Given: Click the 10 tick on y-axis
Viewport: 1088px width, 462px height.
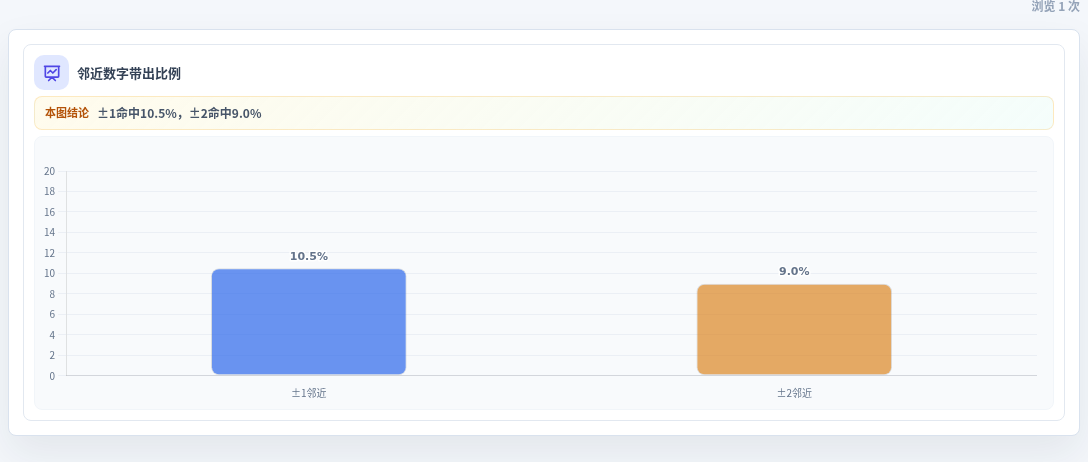Looking at the screenshot, I should pos(49,273).
